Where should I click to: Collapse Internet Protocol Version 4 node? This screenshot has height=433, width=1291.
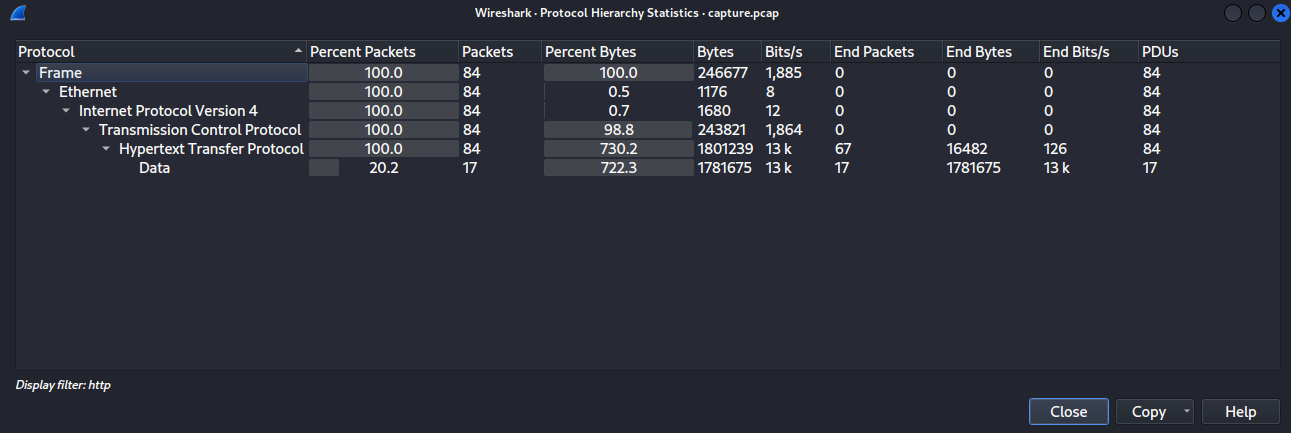click(x=66, y=111)
